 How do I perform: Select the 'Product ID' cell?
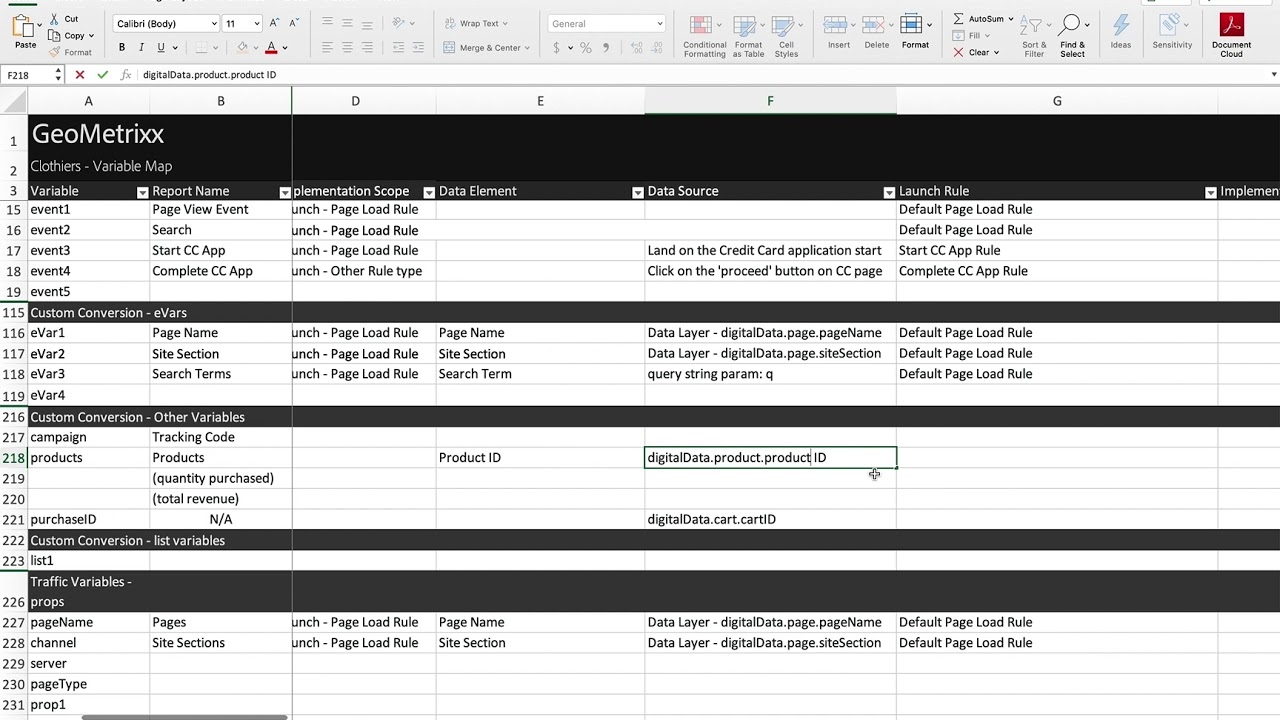(540, 458)
